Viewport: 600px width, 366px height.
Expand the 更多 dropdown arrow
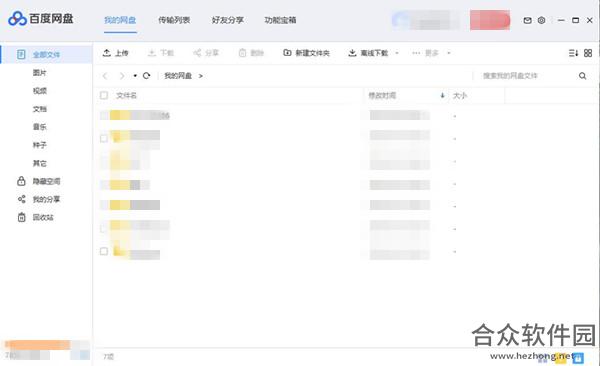449,53
